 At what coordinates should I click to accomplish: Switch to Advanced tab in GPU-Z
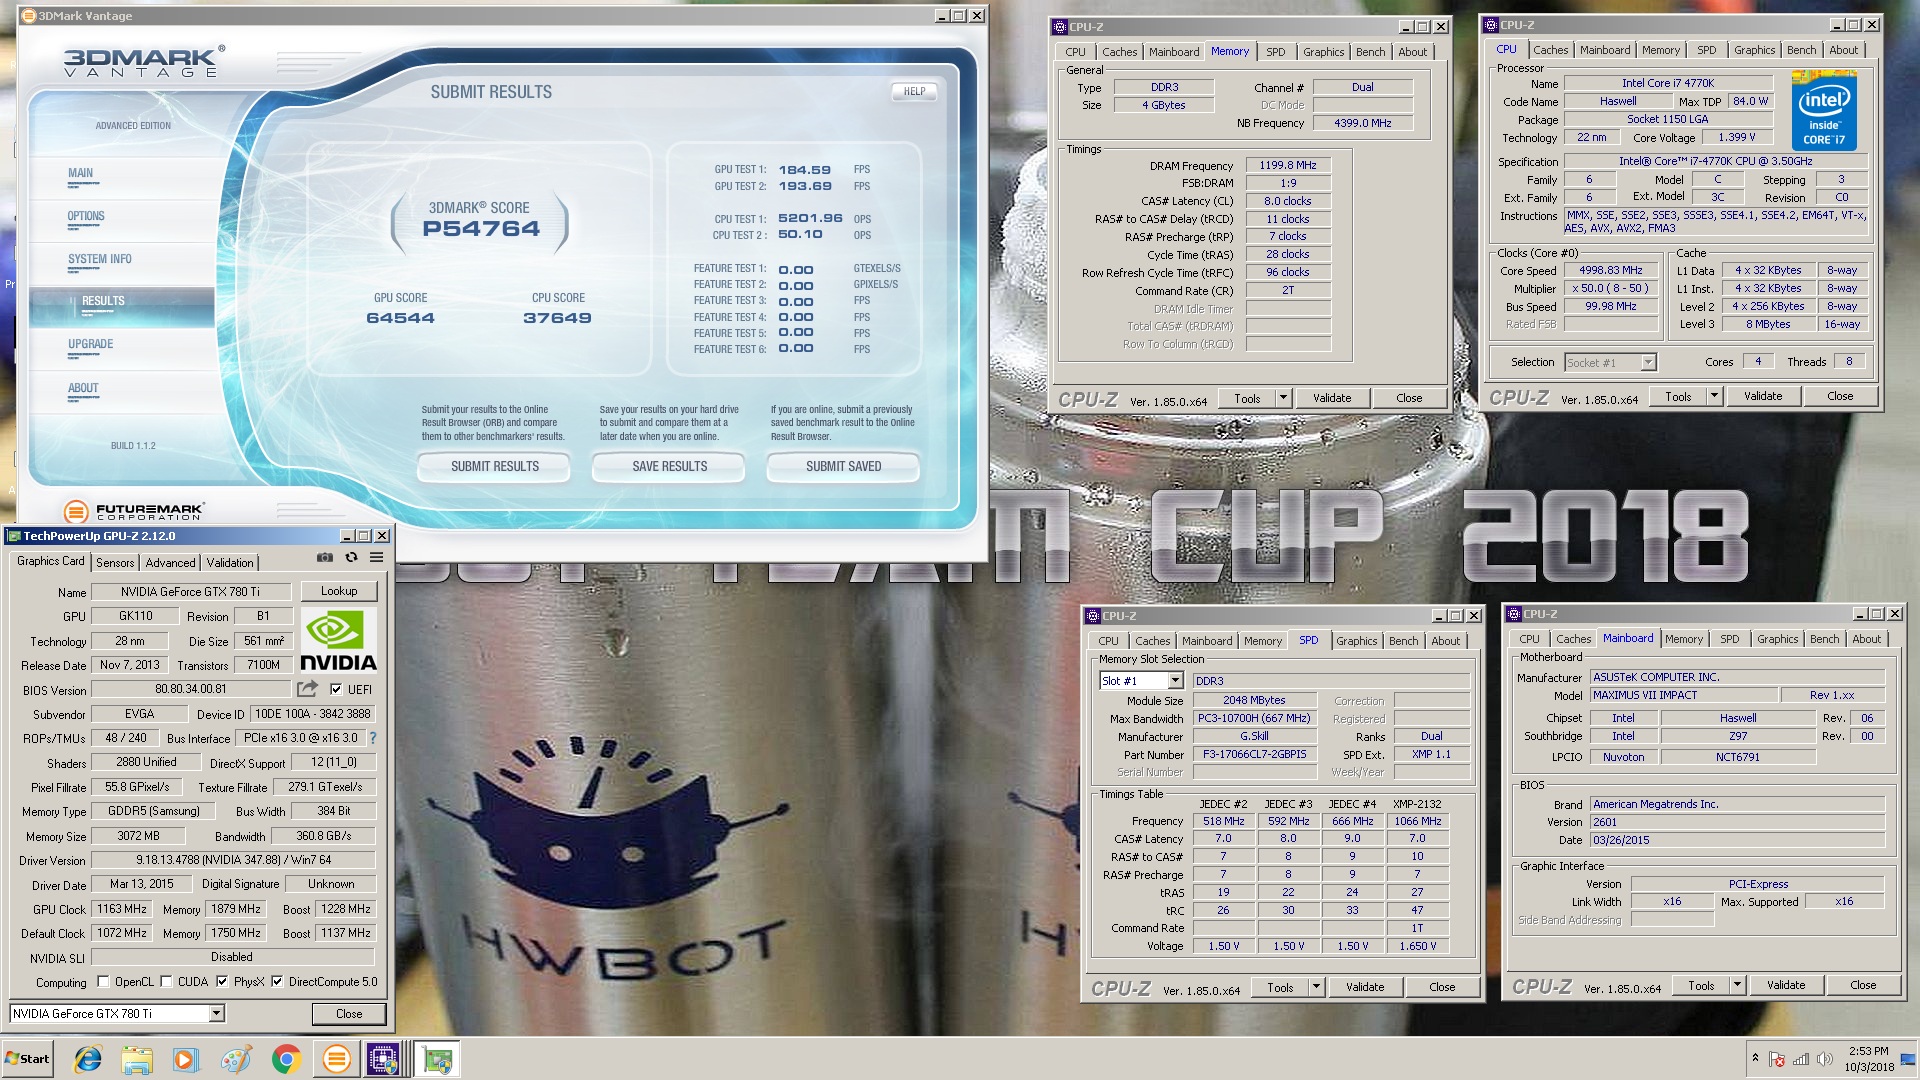pos(171,563)
